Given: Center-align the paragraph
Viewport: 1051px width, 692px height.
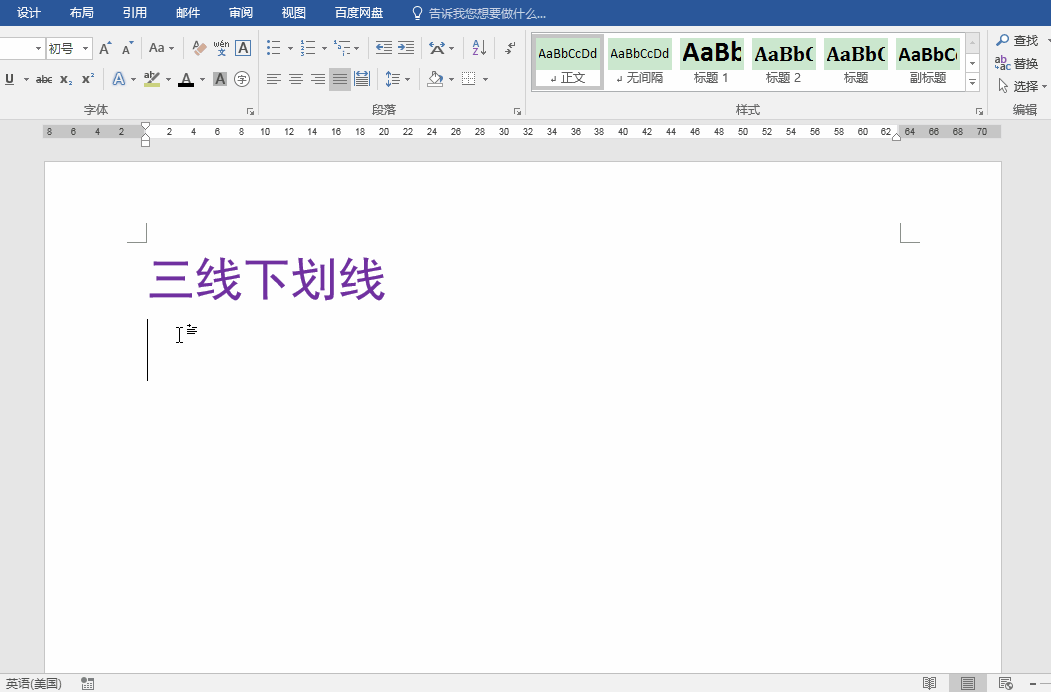Looking at the screenshot, I should 296,79.
